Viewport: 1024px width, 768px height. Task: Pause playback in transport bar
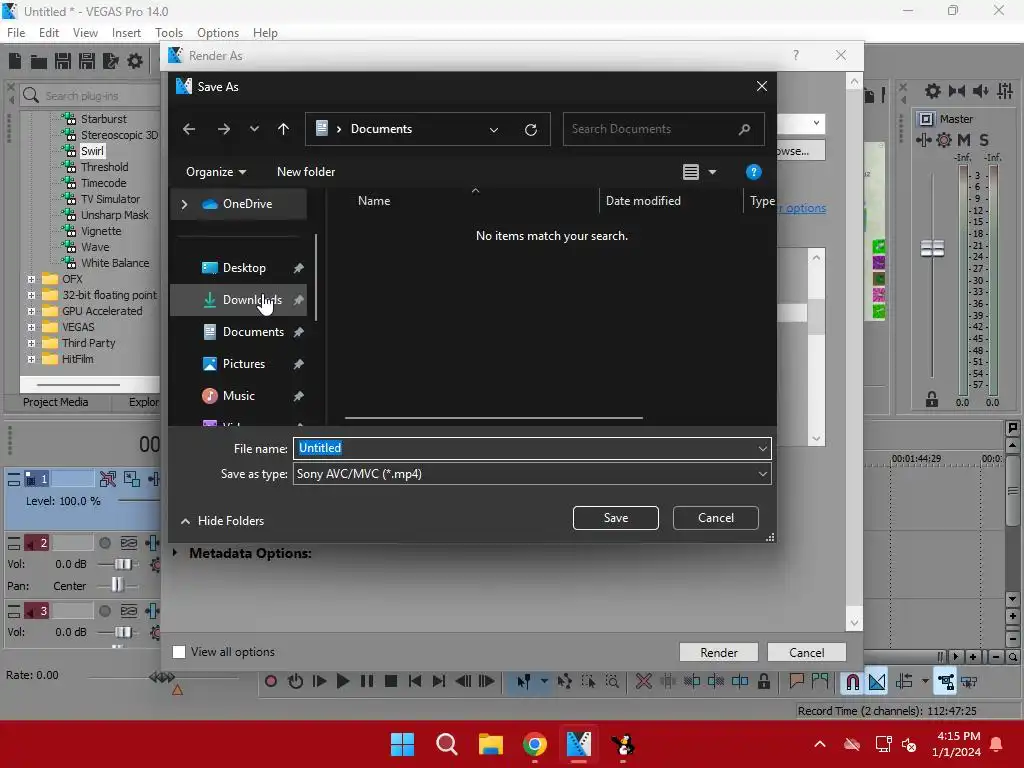(367, 682)
